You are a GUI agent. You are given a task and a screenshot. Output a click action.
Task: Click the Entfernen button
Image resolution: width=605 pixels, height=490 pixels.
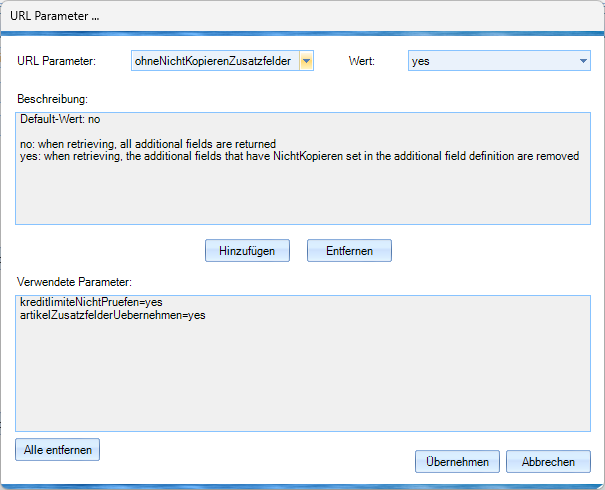349,250
